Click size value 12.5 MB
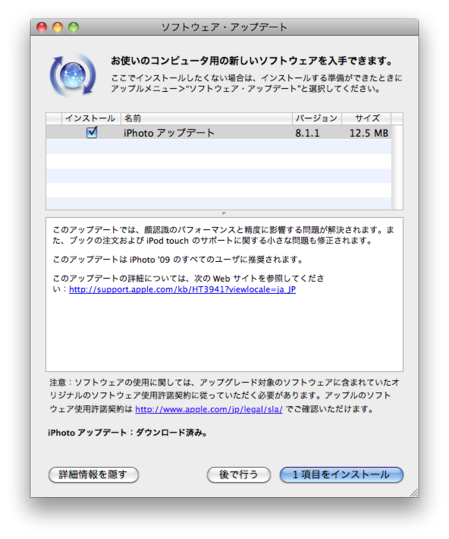The width and height of the screenshot is (449, 539). tap(369, 133)
